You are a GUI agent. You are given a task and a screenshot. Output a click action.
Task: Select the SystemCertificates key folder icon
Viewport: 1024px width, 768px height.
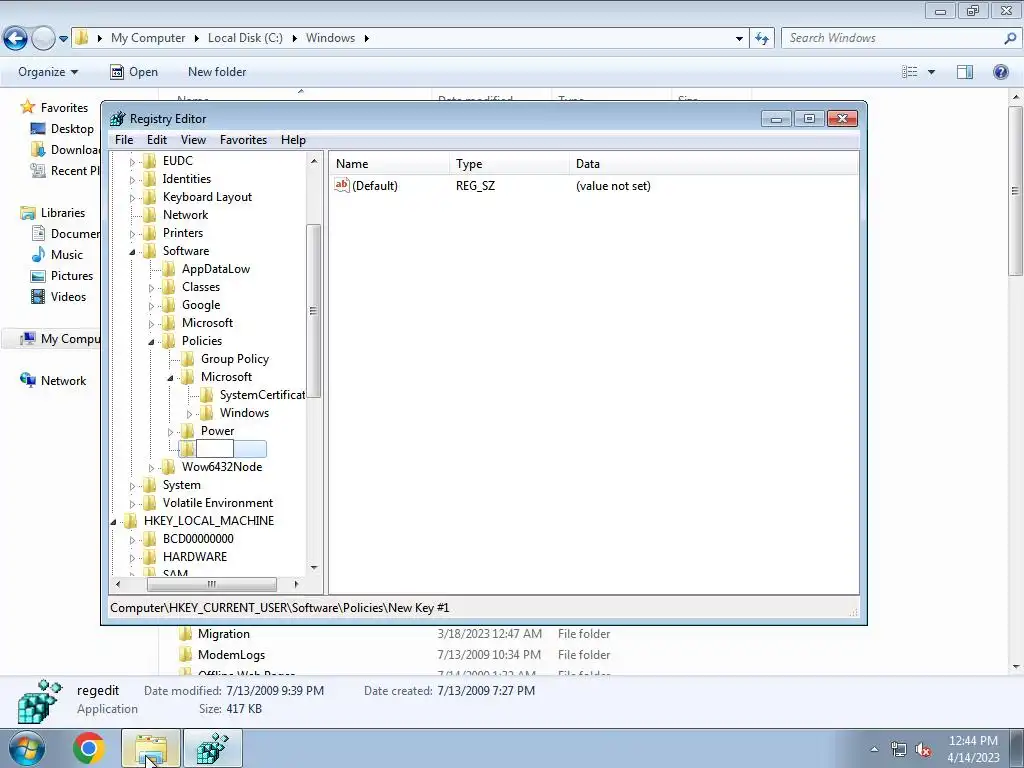pyautogui.click(x=207, y=395)
